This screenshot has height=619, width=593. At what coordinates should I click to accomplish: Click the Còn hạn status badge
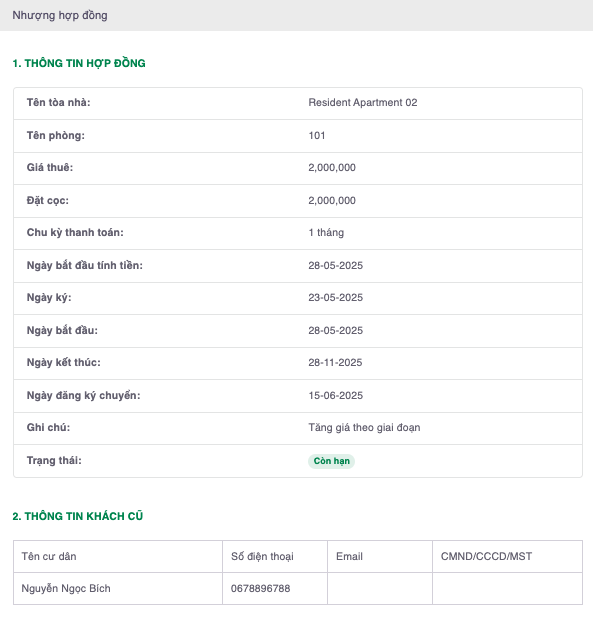point(331,461)
